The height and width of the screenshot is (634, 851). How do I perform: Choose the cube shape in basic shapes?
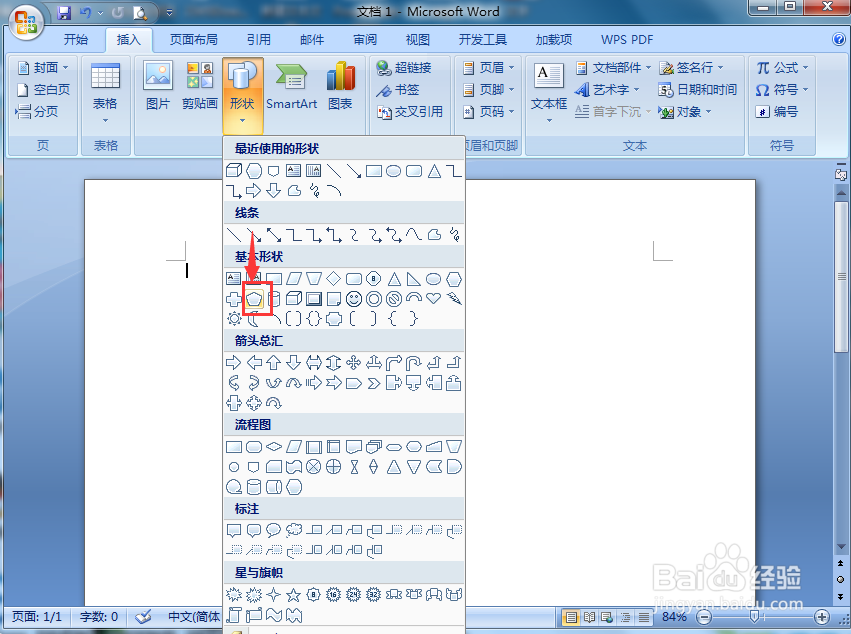point(294,299)
